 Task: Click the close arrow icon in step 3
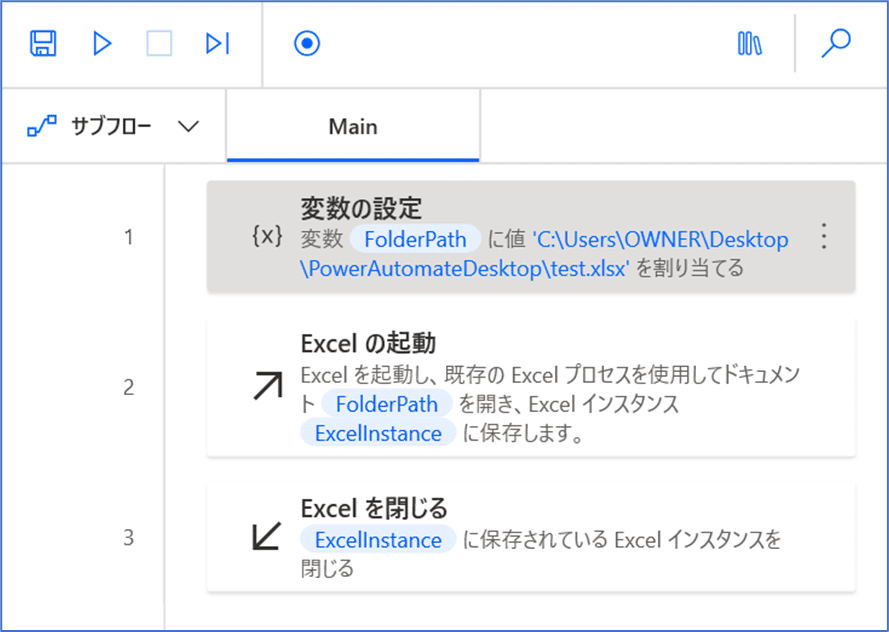point(266,536)
